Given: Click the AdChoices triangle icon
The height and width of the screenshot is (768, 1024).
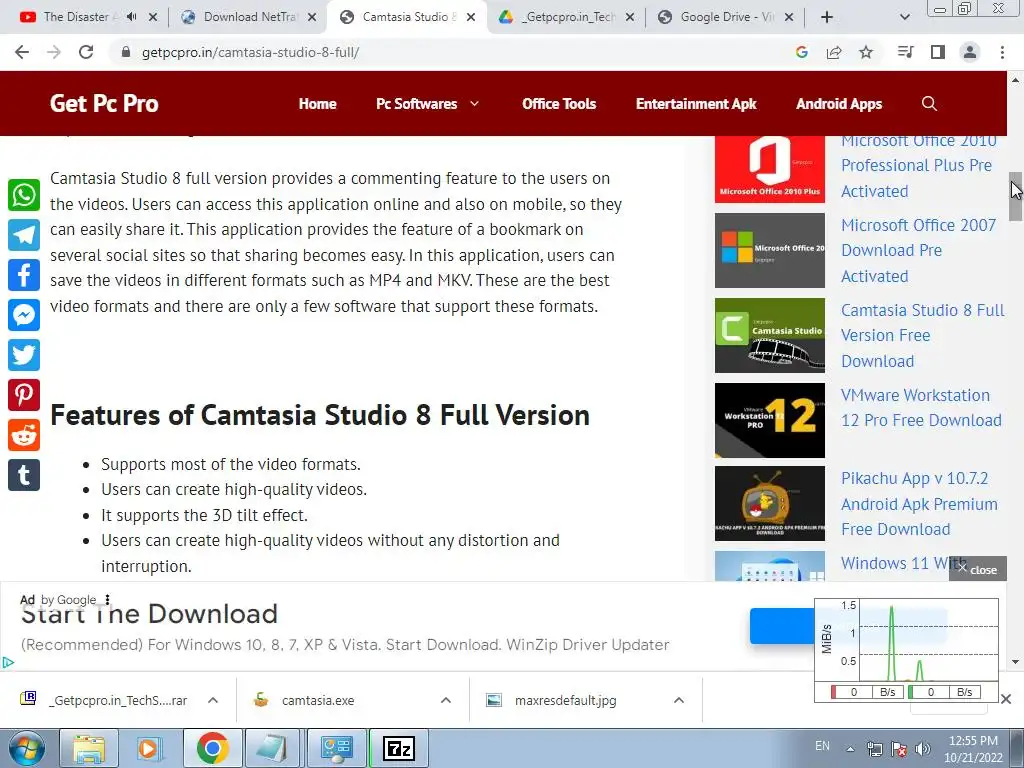Looking at the screenshot, I should point(8,662).
